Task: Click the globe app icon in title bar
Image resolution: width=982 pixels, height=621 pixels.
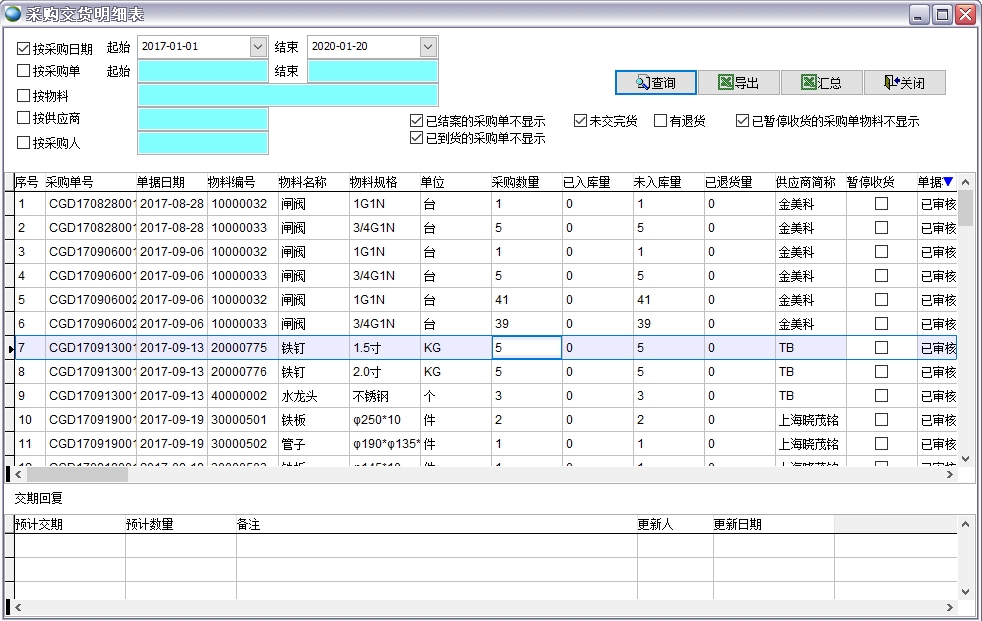Action: 13,14
